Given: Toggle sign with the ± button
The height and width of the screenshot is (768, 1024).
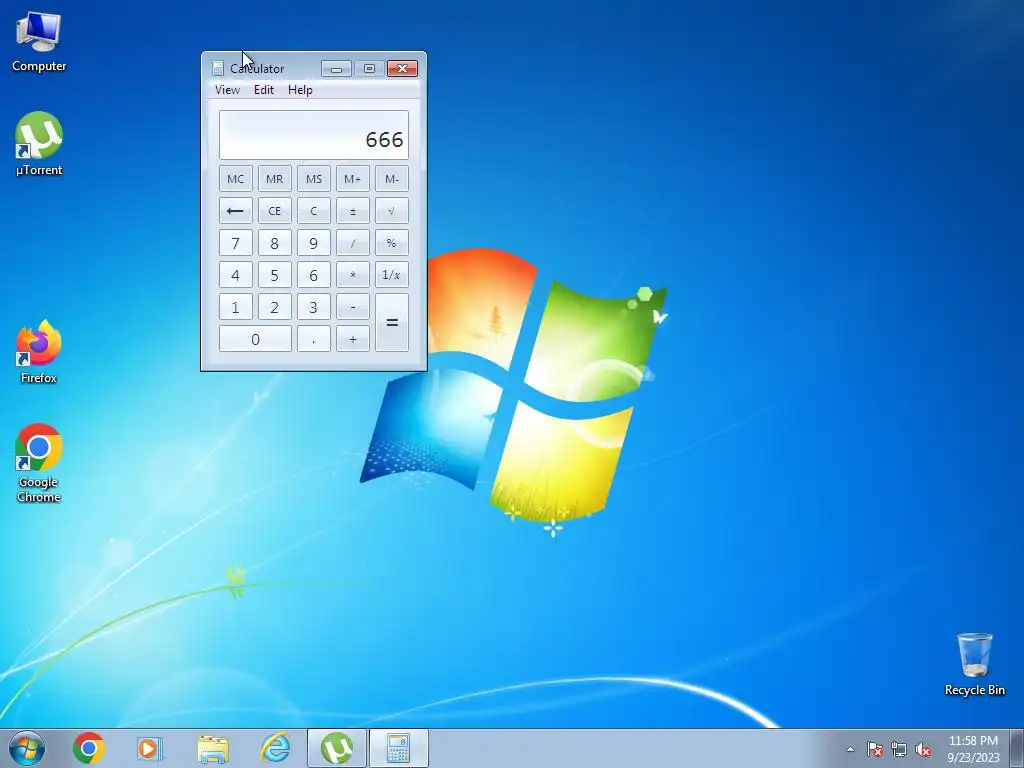Looking at the screenshot, I should (353, 211).
